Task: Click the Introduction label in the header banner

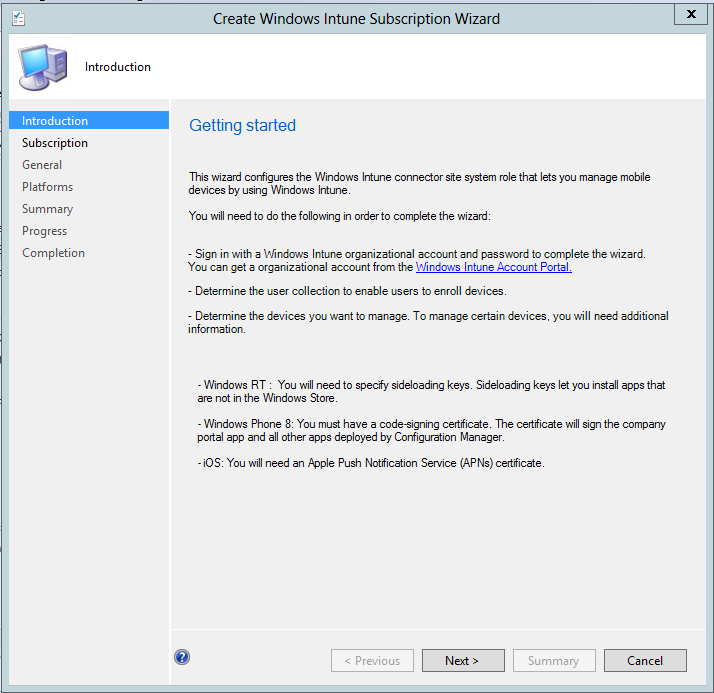Action: [117, 67]
